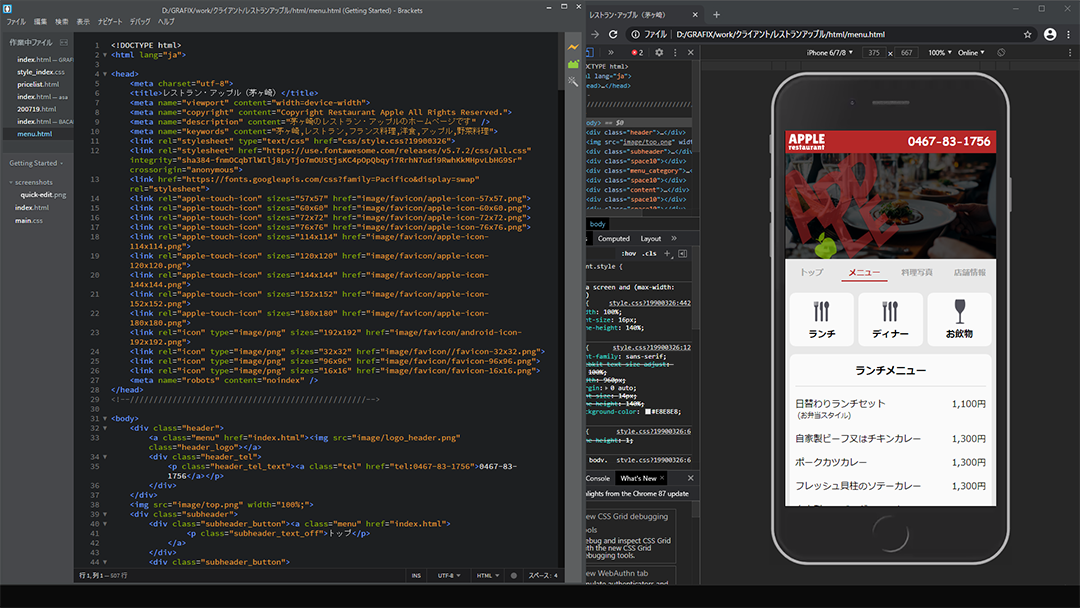Tap the ディナー button in the phone preview
This screenshot has width=1080, height=608.
[890, 319]
